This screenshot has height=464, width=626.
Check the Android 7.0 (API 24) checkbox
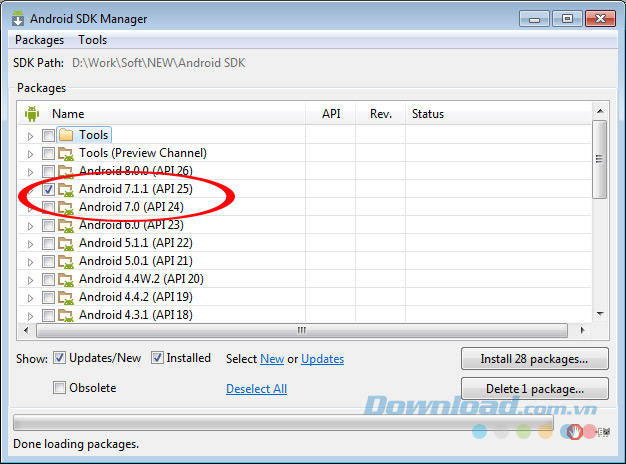(48, 207)
